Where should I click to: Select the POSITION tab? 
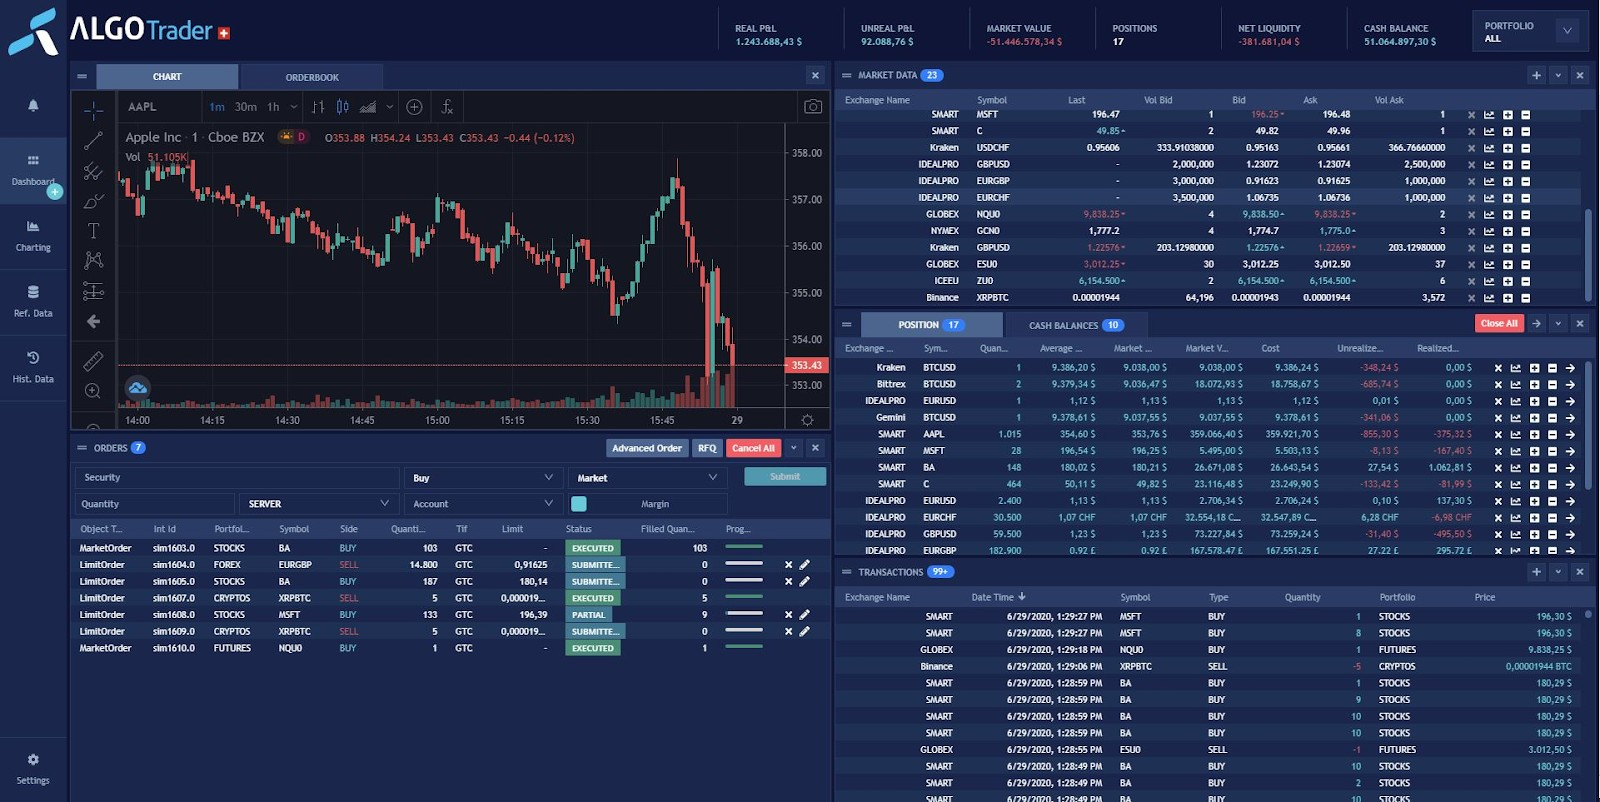[x=930, y=325]
